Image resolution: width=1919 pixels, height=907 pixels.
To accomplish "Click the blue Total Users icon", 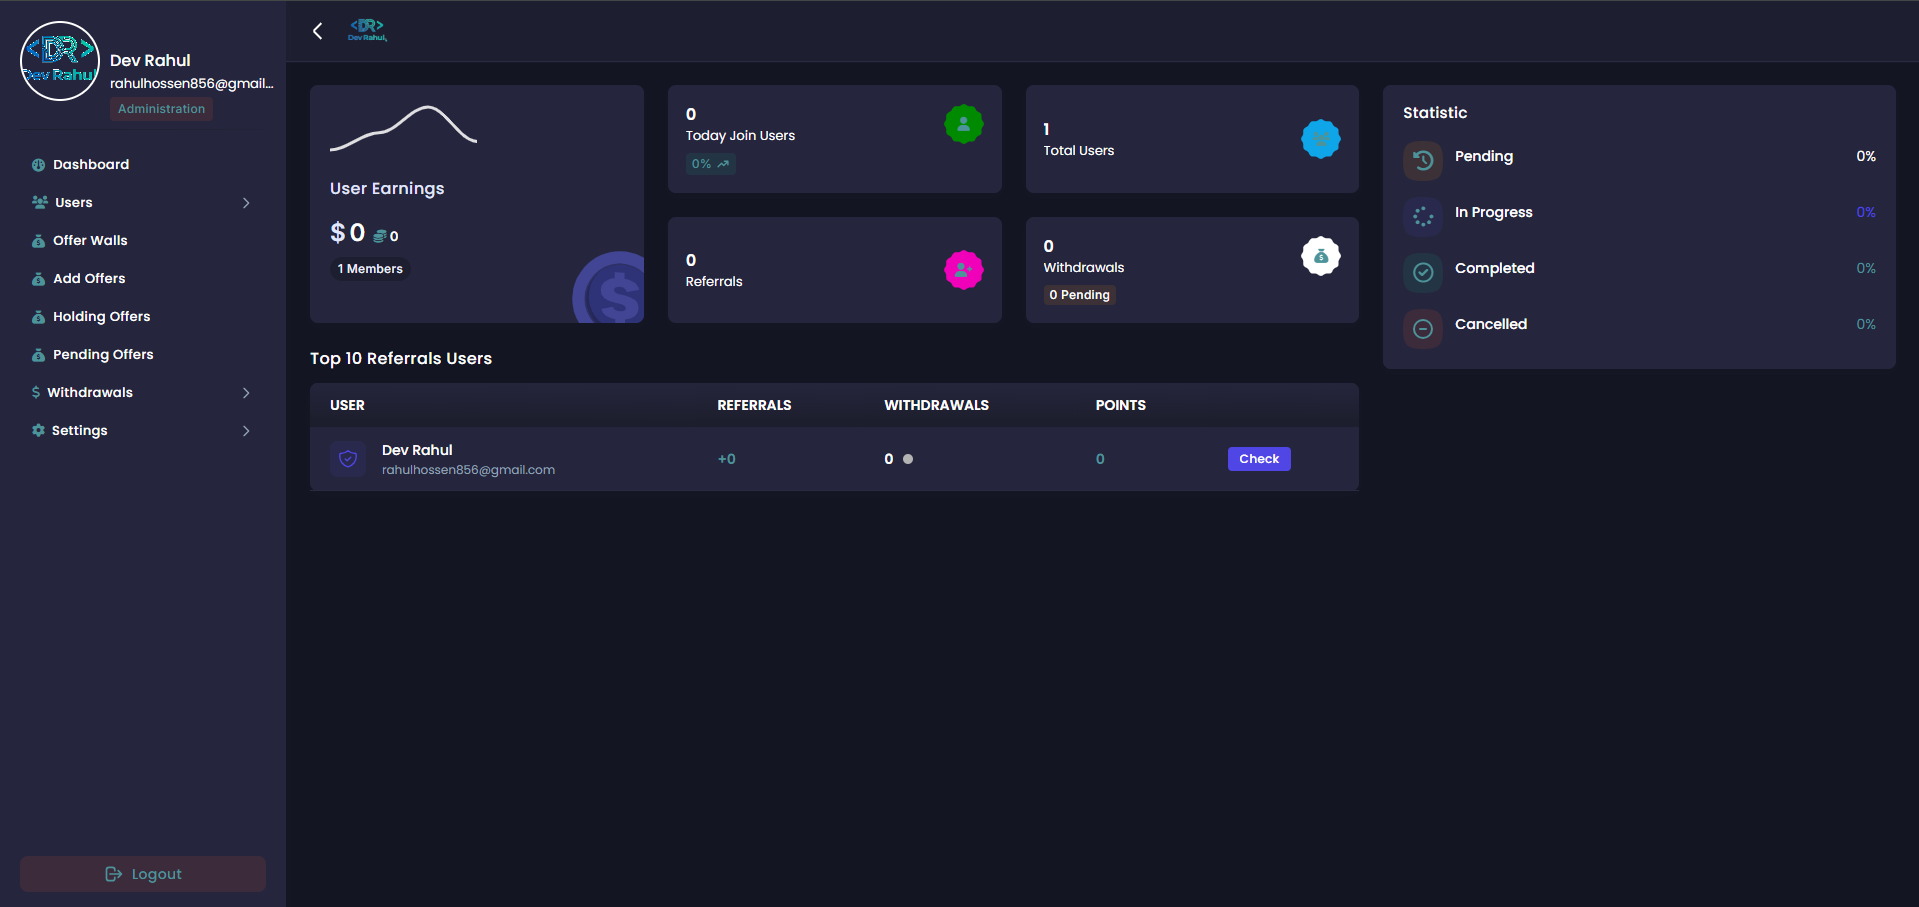I will tap(1320, 139).
